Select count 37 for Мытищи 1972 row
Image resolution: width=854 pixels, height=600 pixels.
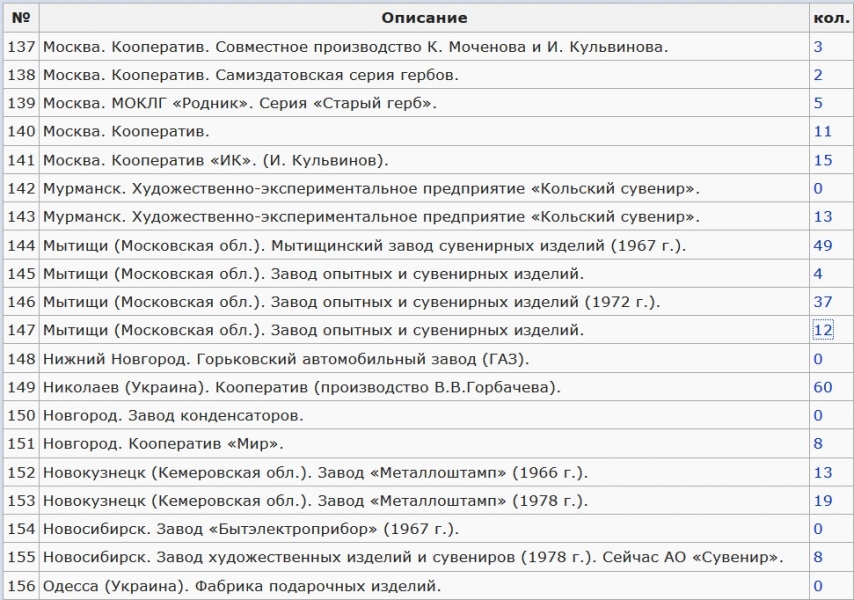tap(822, 302)
